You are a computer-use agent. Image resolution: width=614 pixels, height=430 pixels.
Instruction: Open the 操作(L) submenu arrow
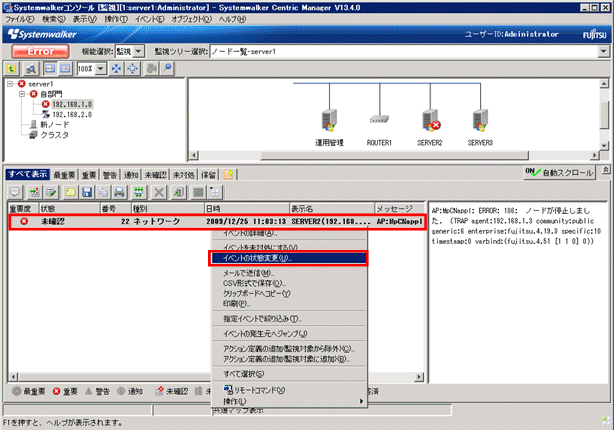361,401
